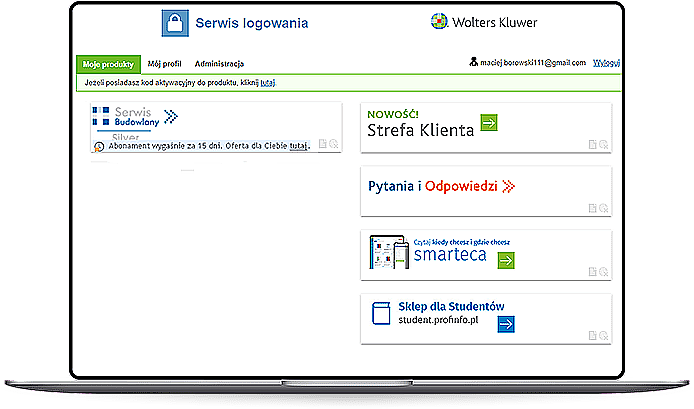
Task: Click the magnifier icon on Serwis Budowlany card
Action: (334, 144)
